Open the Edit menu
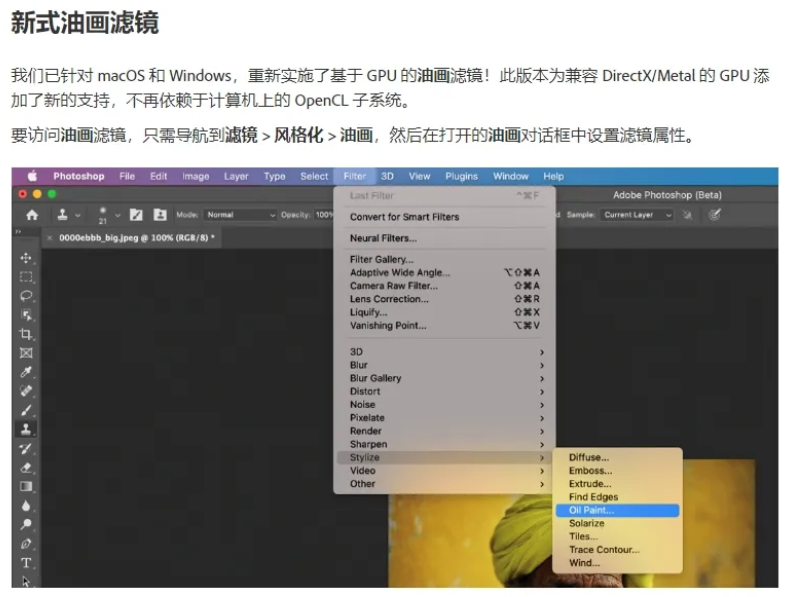 158,176
